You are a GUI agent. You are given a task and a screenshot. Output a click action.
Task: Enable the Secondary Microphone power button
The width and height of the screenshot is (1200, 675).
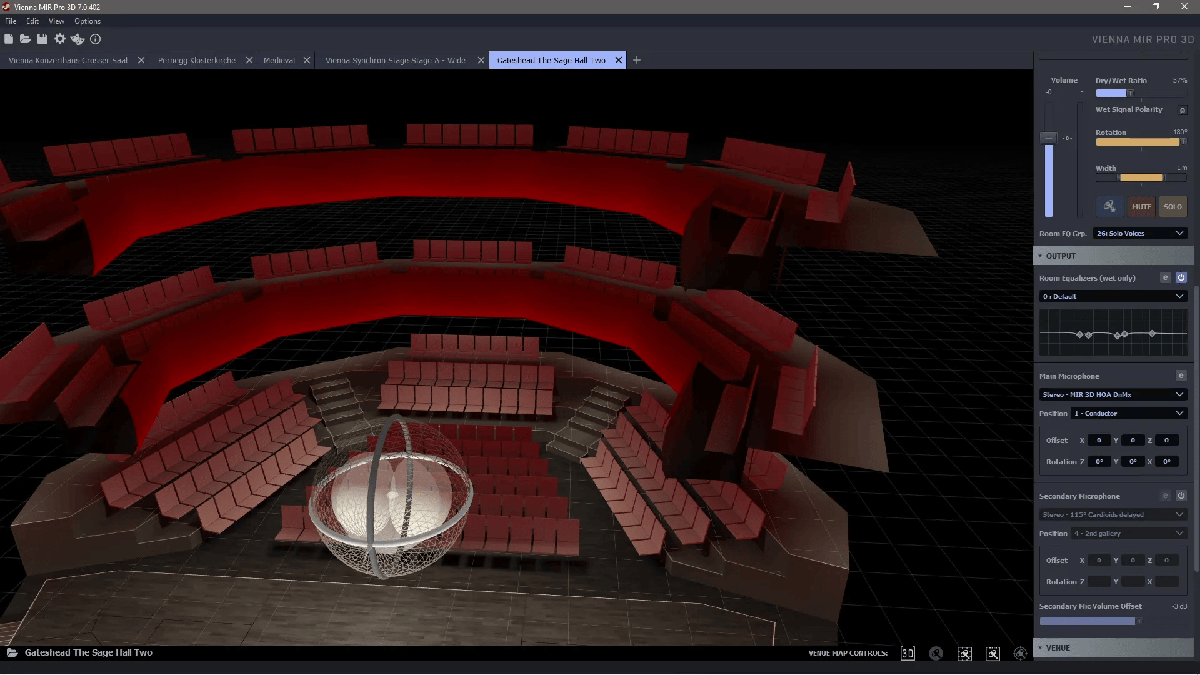pos(1181,496)
